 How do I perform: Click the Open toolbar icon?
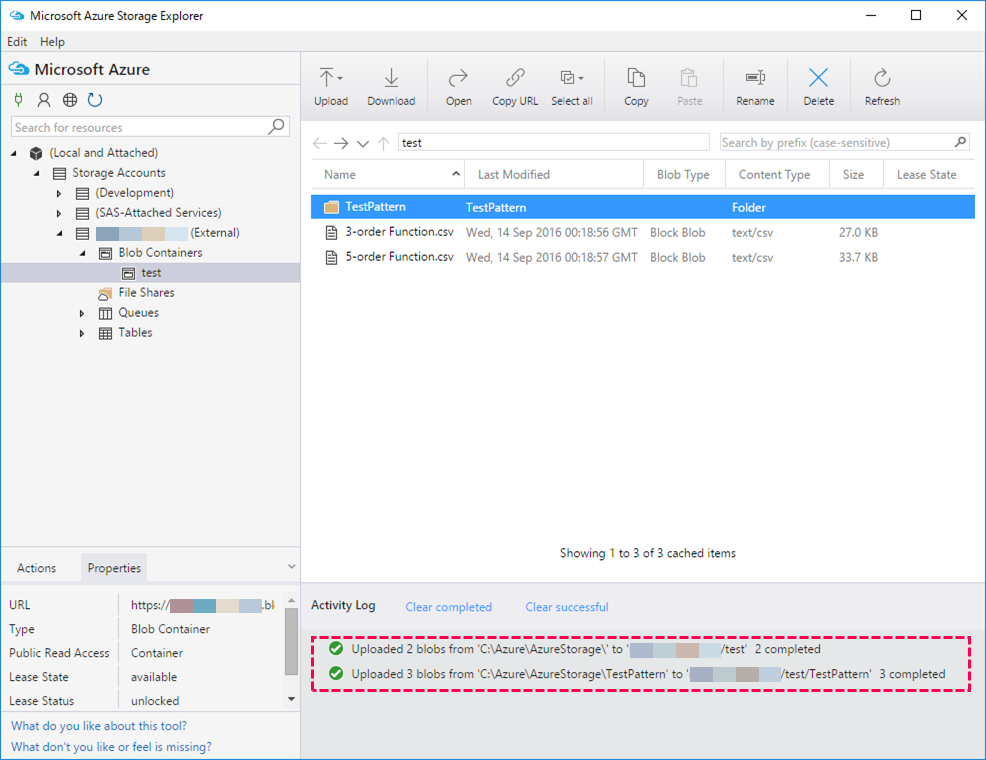(458, 78)
